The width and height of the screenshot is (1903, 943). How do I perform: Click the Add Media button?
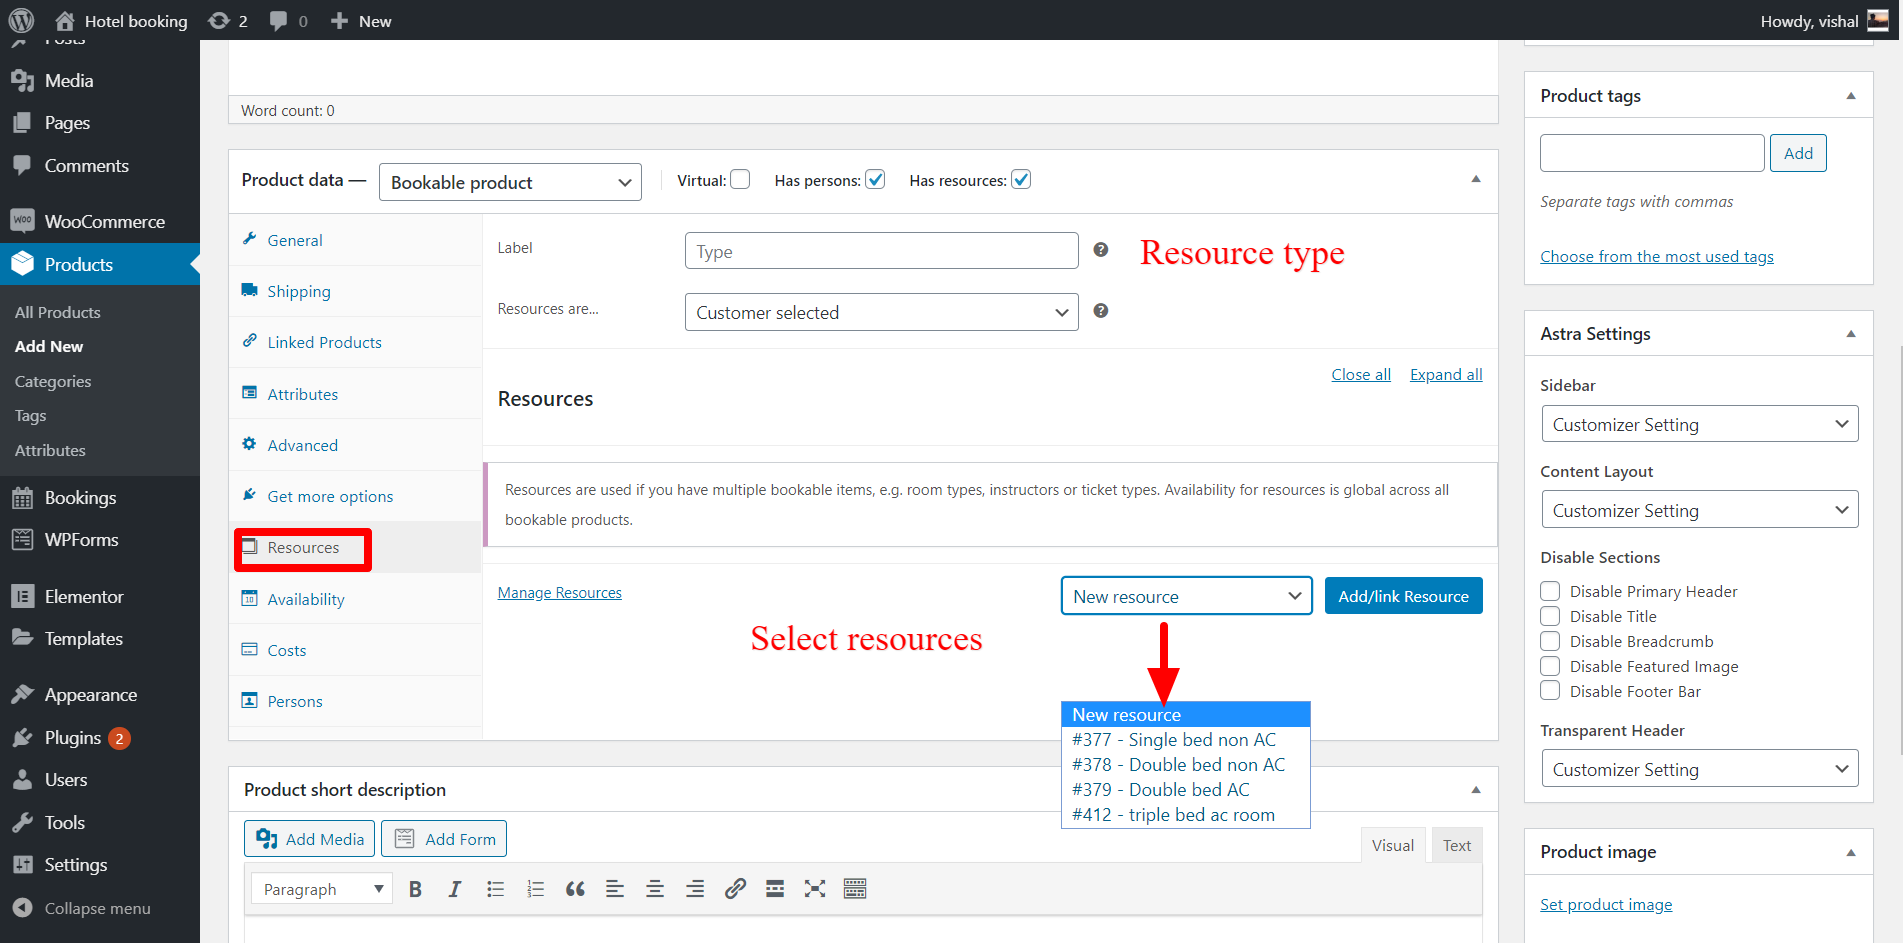(x=310, y=839)
